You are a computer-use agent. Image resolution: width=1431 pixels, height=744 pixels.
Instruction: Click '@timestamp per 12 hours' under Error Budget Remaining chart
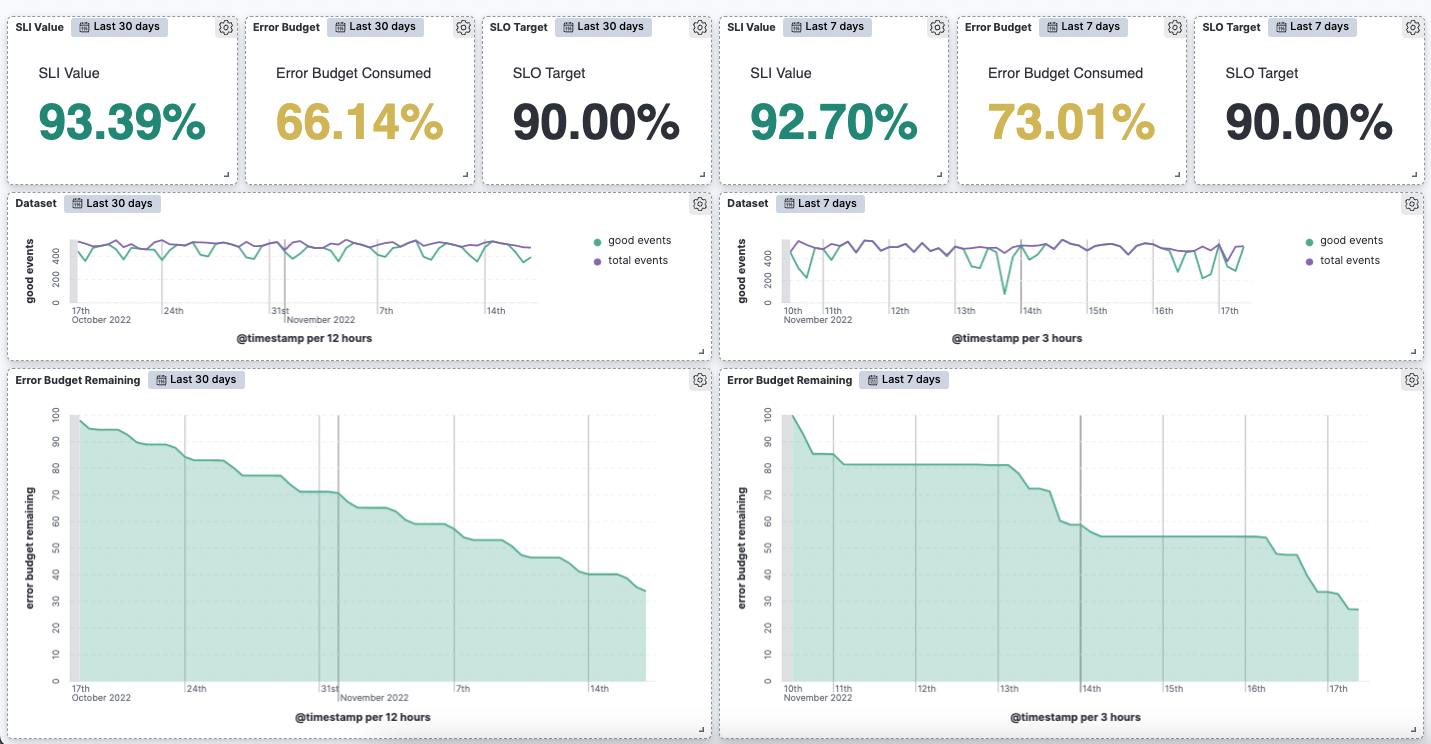pyautogui.click(x=363, y=717)
